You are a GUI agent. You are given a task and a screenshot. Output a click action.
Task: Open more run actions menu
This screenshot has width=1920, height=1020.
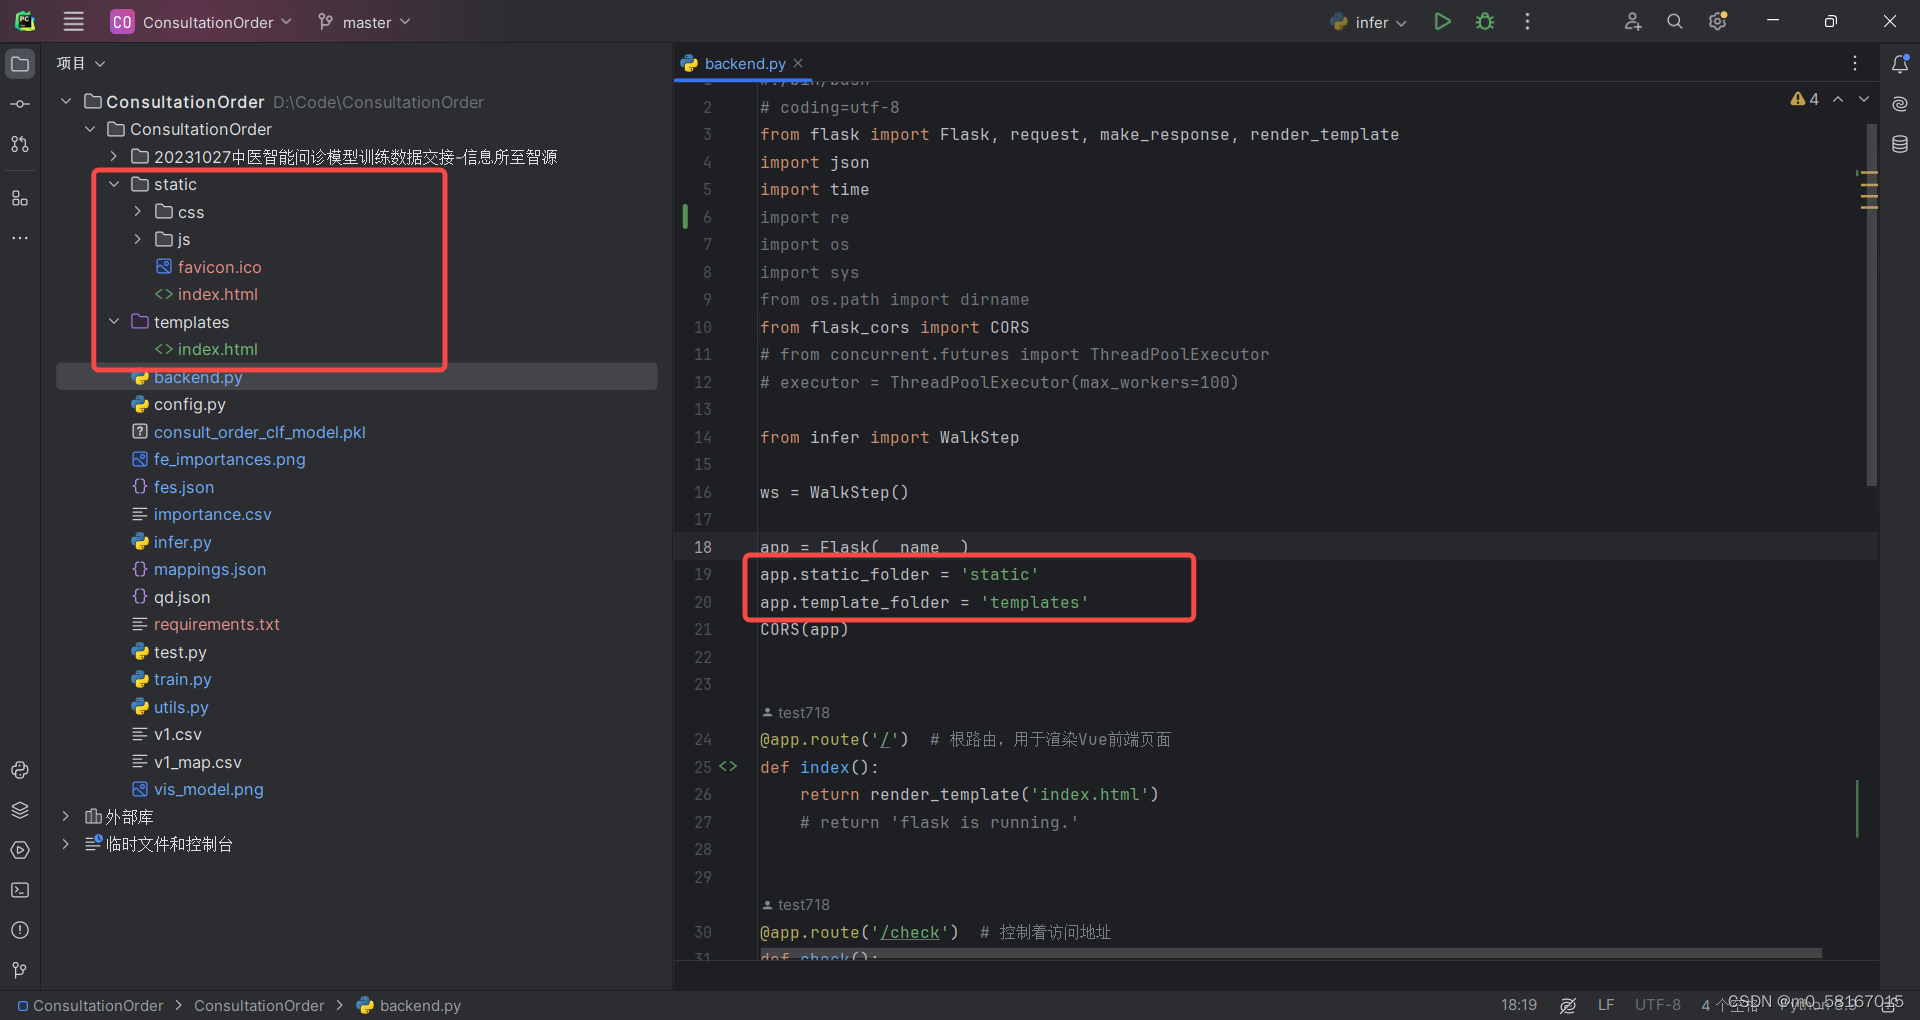point(1527,21)
